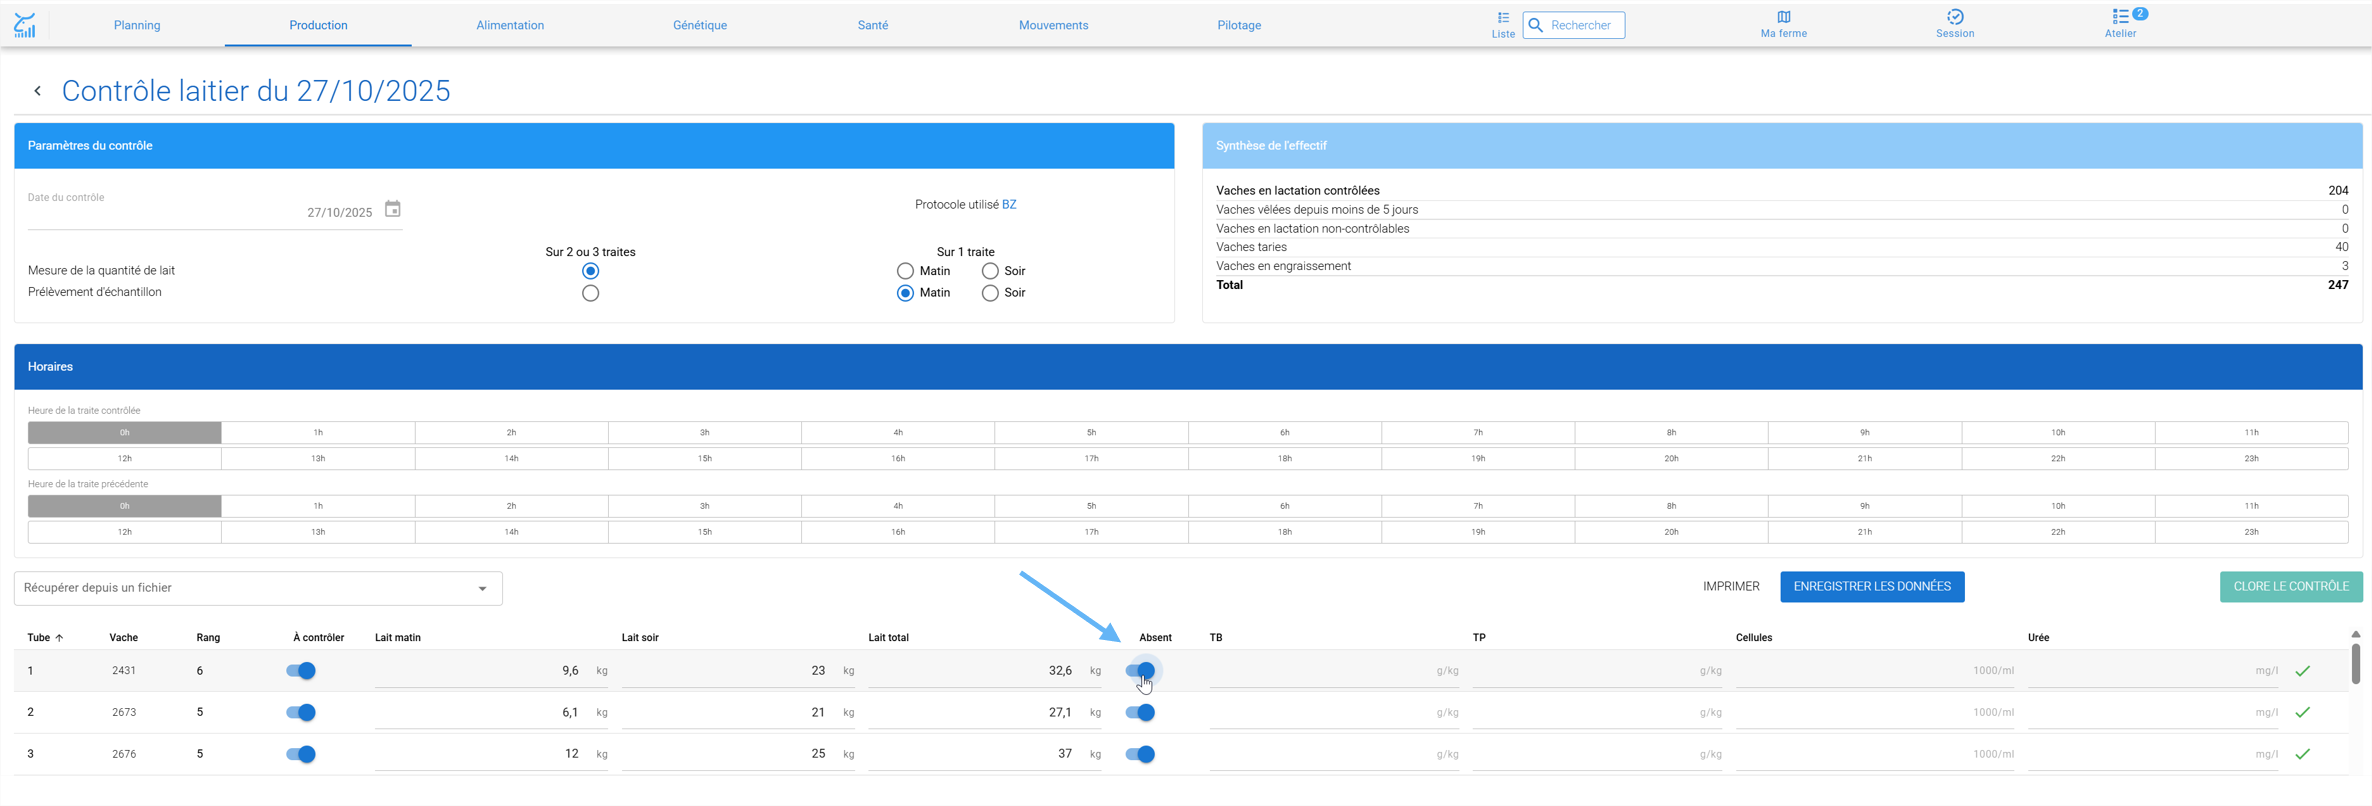Open the Session icon
Image resolution: width=2372 pixels, height=806 pixels.
(1954, 25)
